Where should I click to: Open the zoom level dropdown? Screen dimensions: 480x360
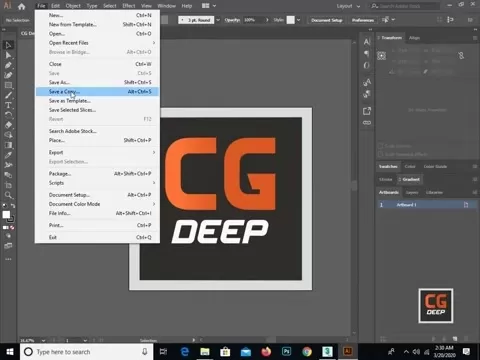[43, 340]
